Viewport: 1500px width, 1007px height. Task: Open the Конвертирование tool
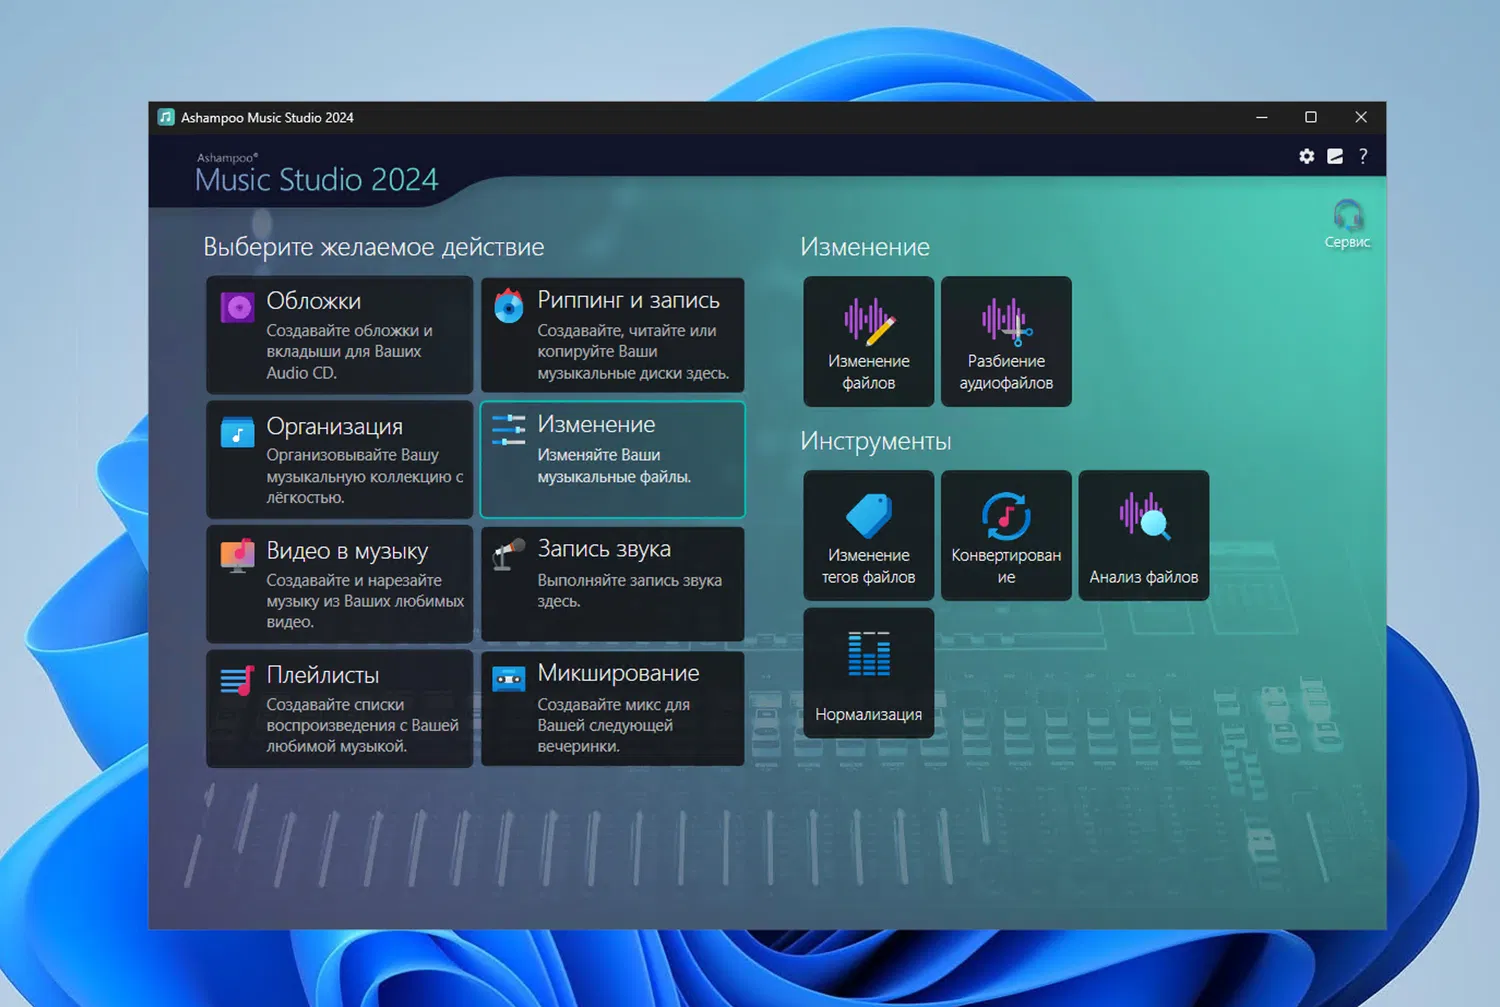pos(1006,536)
